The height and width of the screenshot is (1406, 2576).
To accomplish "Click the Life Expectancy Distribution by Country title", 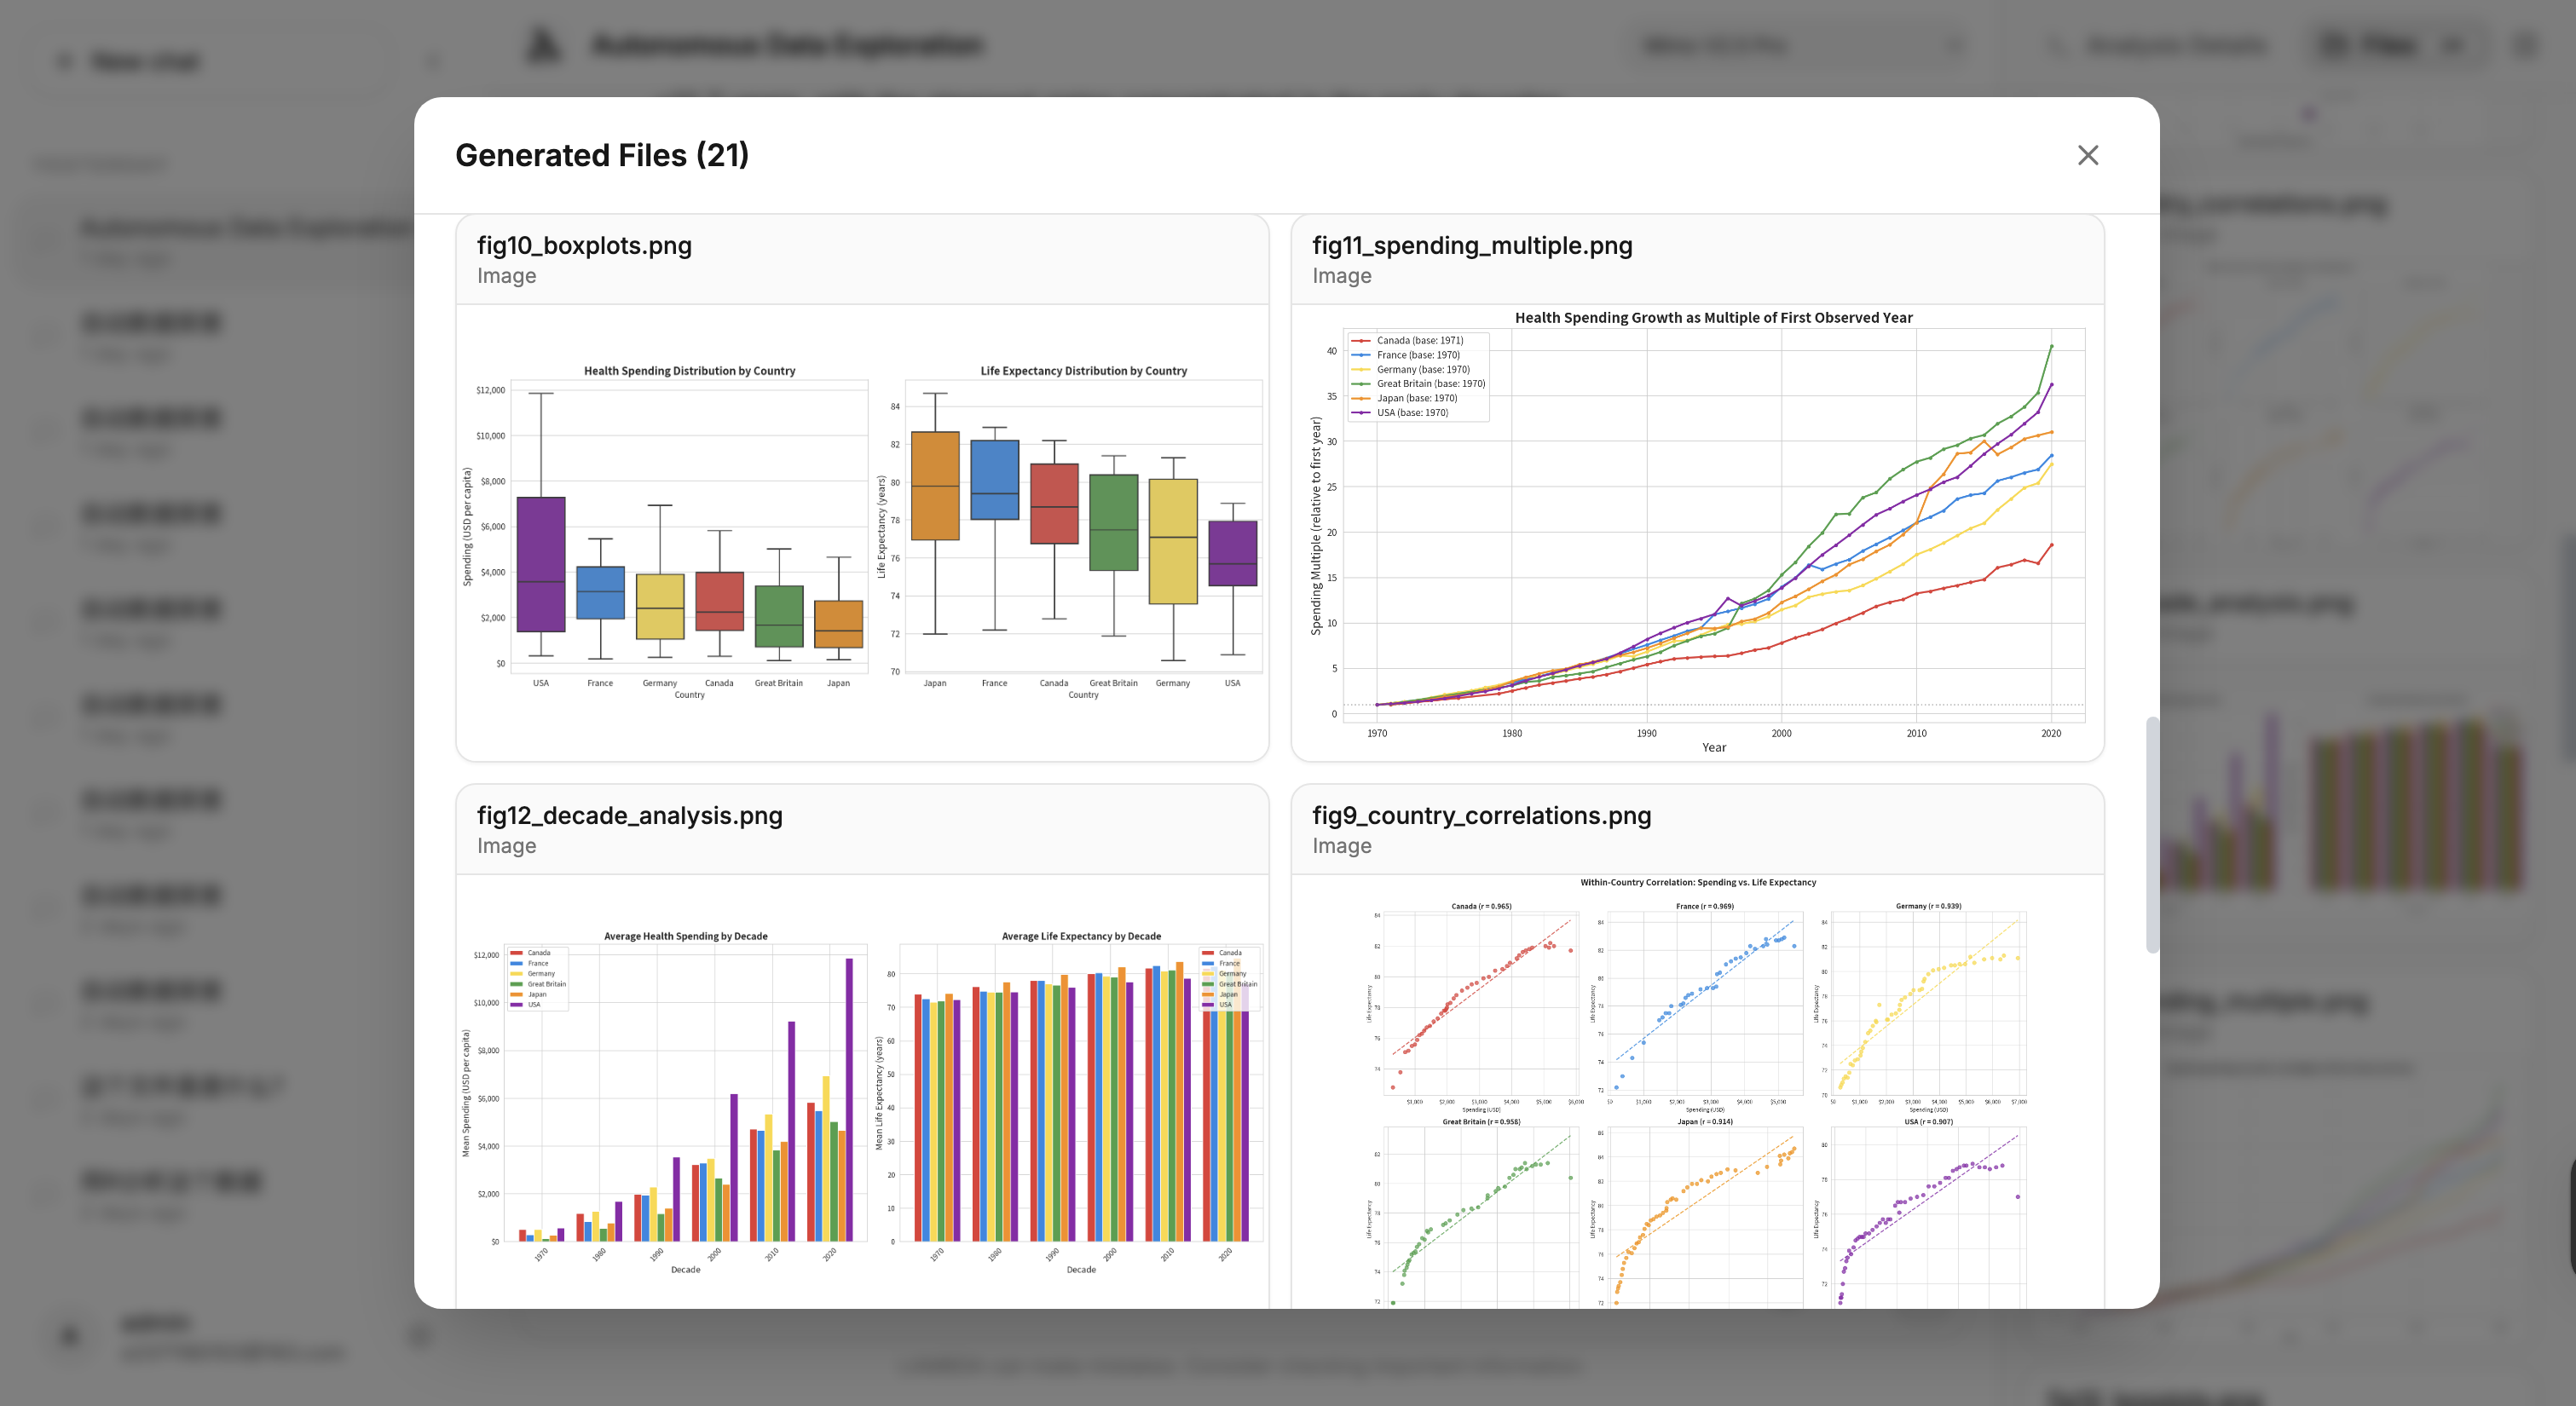I will click(1083, 371).
